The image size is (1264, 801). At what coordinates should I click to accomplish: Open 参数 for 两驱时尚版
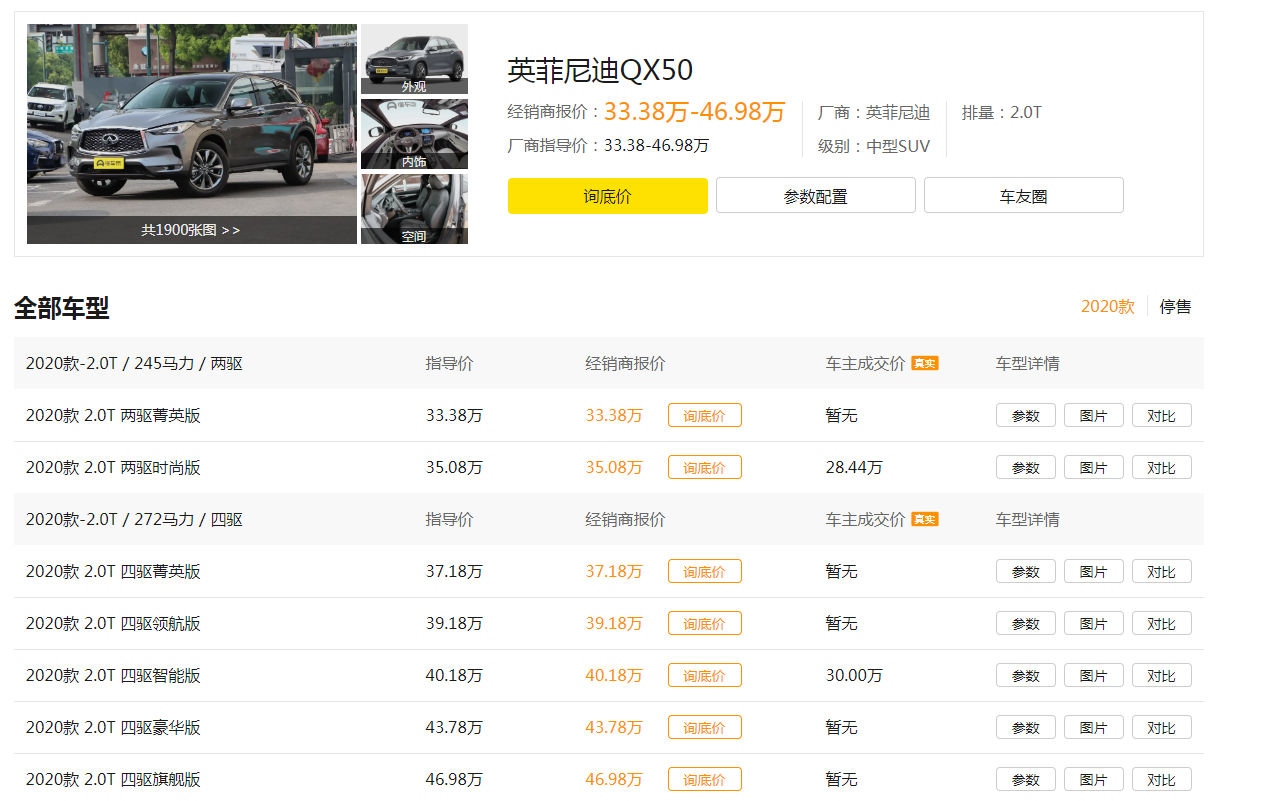coord(1026,468)
